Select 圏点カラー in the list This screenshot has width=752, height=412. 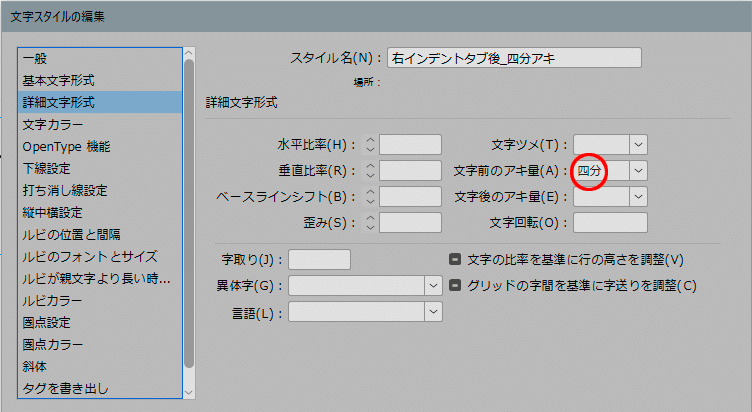tap(100, 344)
